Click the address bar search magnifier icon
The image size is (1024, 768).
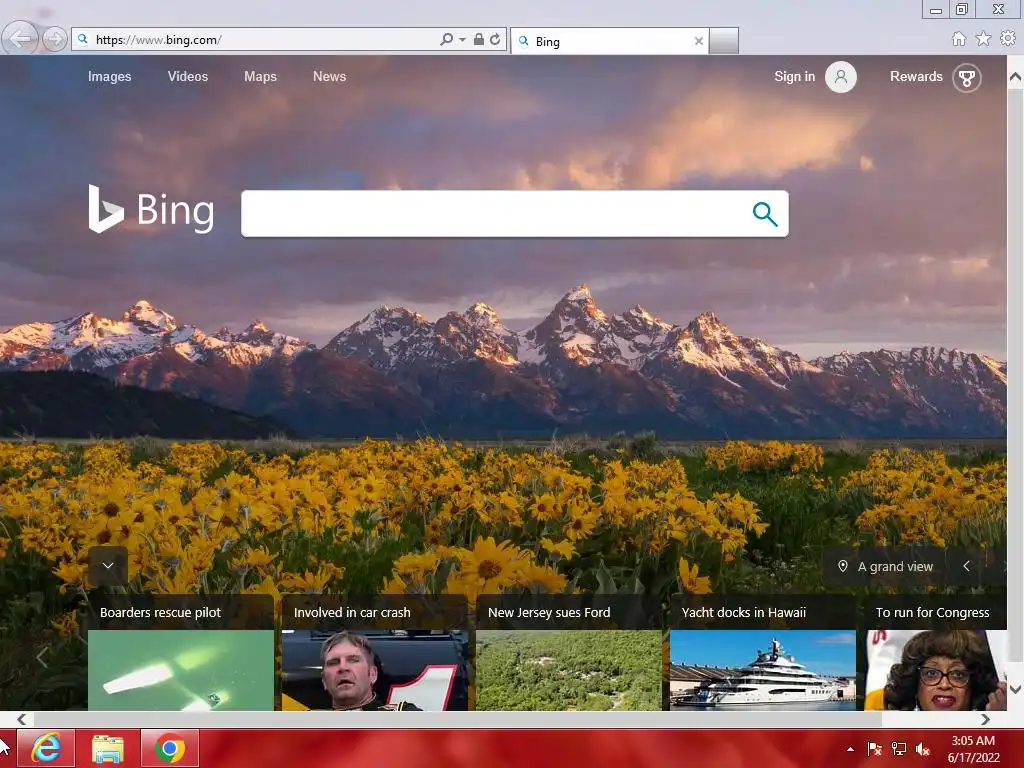point(447,39)
